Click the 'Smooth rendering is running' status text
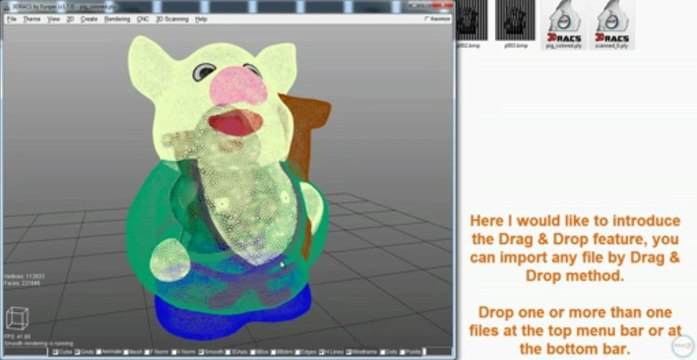Viewport: 697px width, 360px height. point(38,343)
